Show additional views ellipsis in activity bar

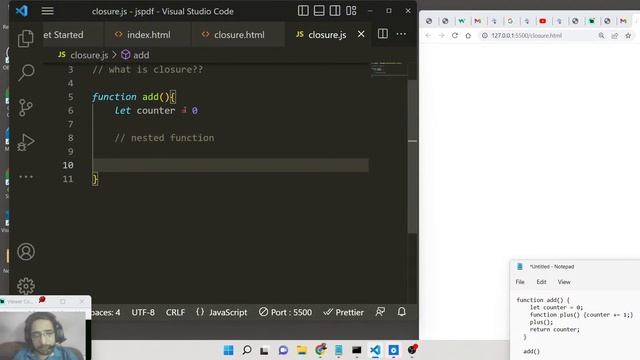(x=26, y=177)
